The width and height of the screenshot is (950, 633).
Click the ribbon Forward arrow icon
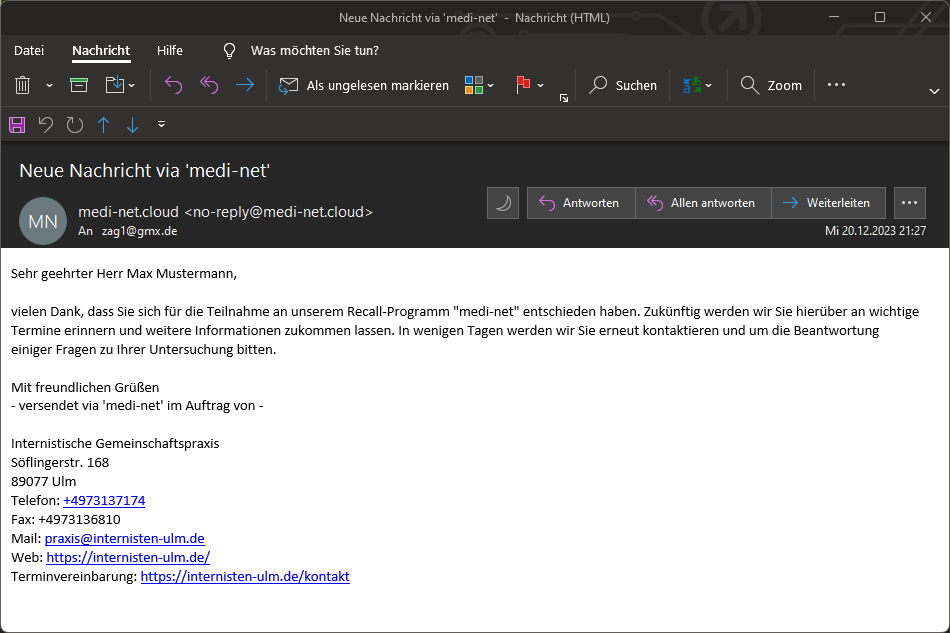pyautogui.click(x=245, y=85)
